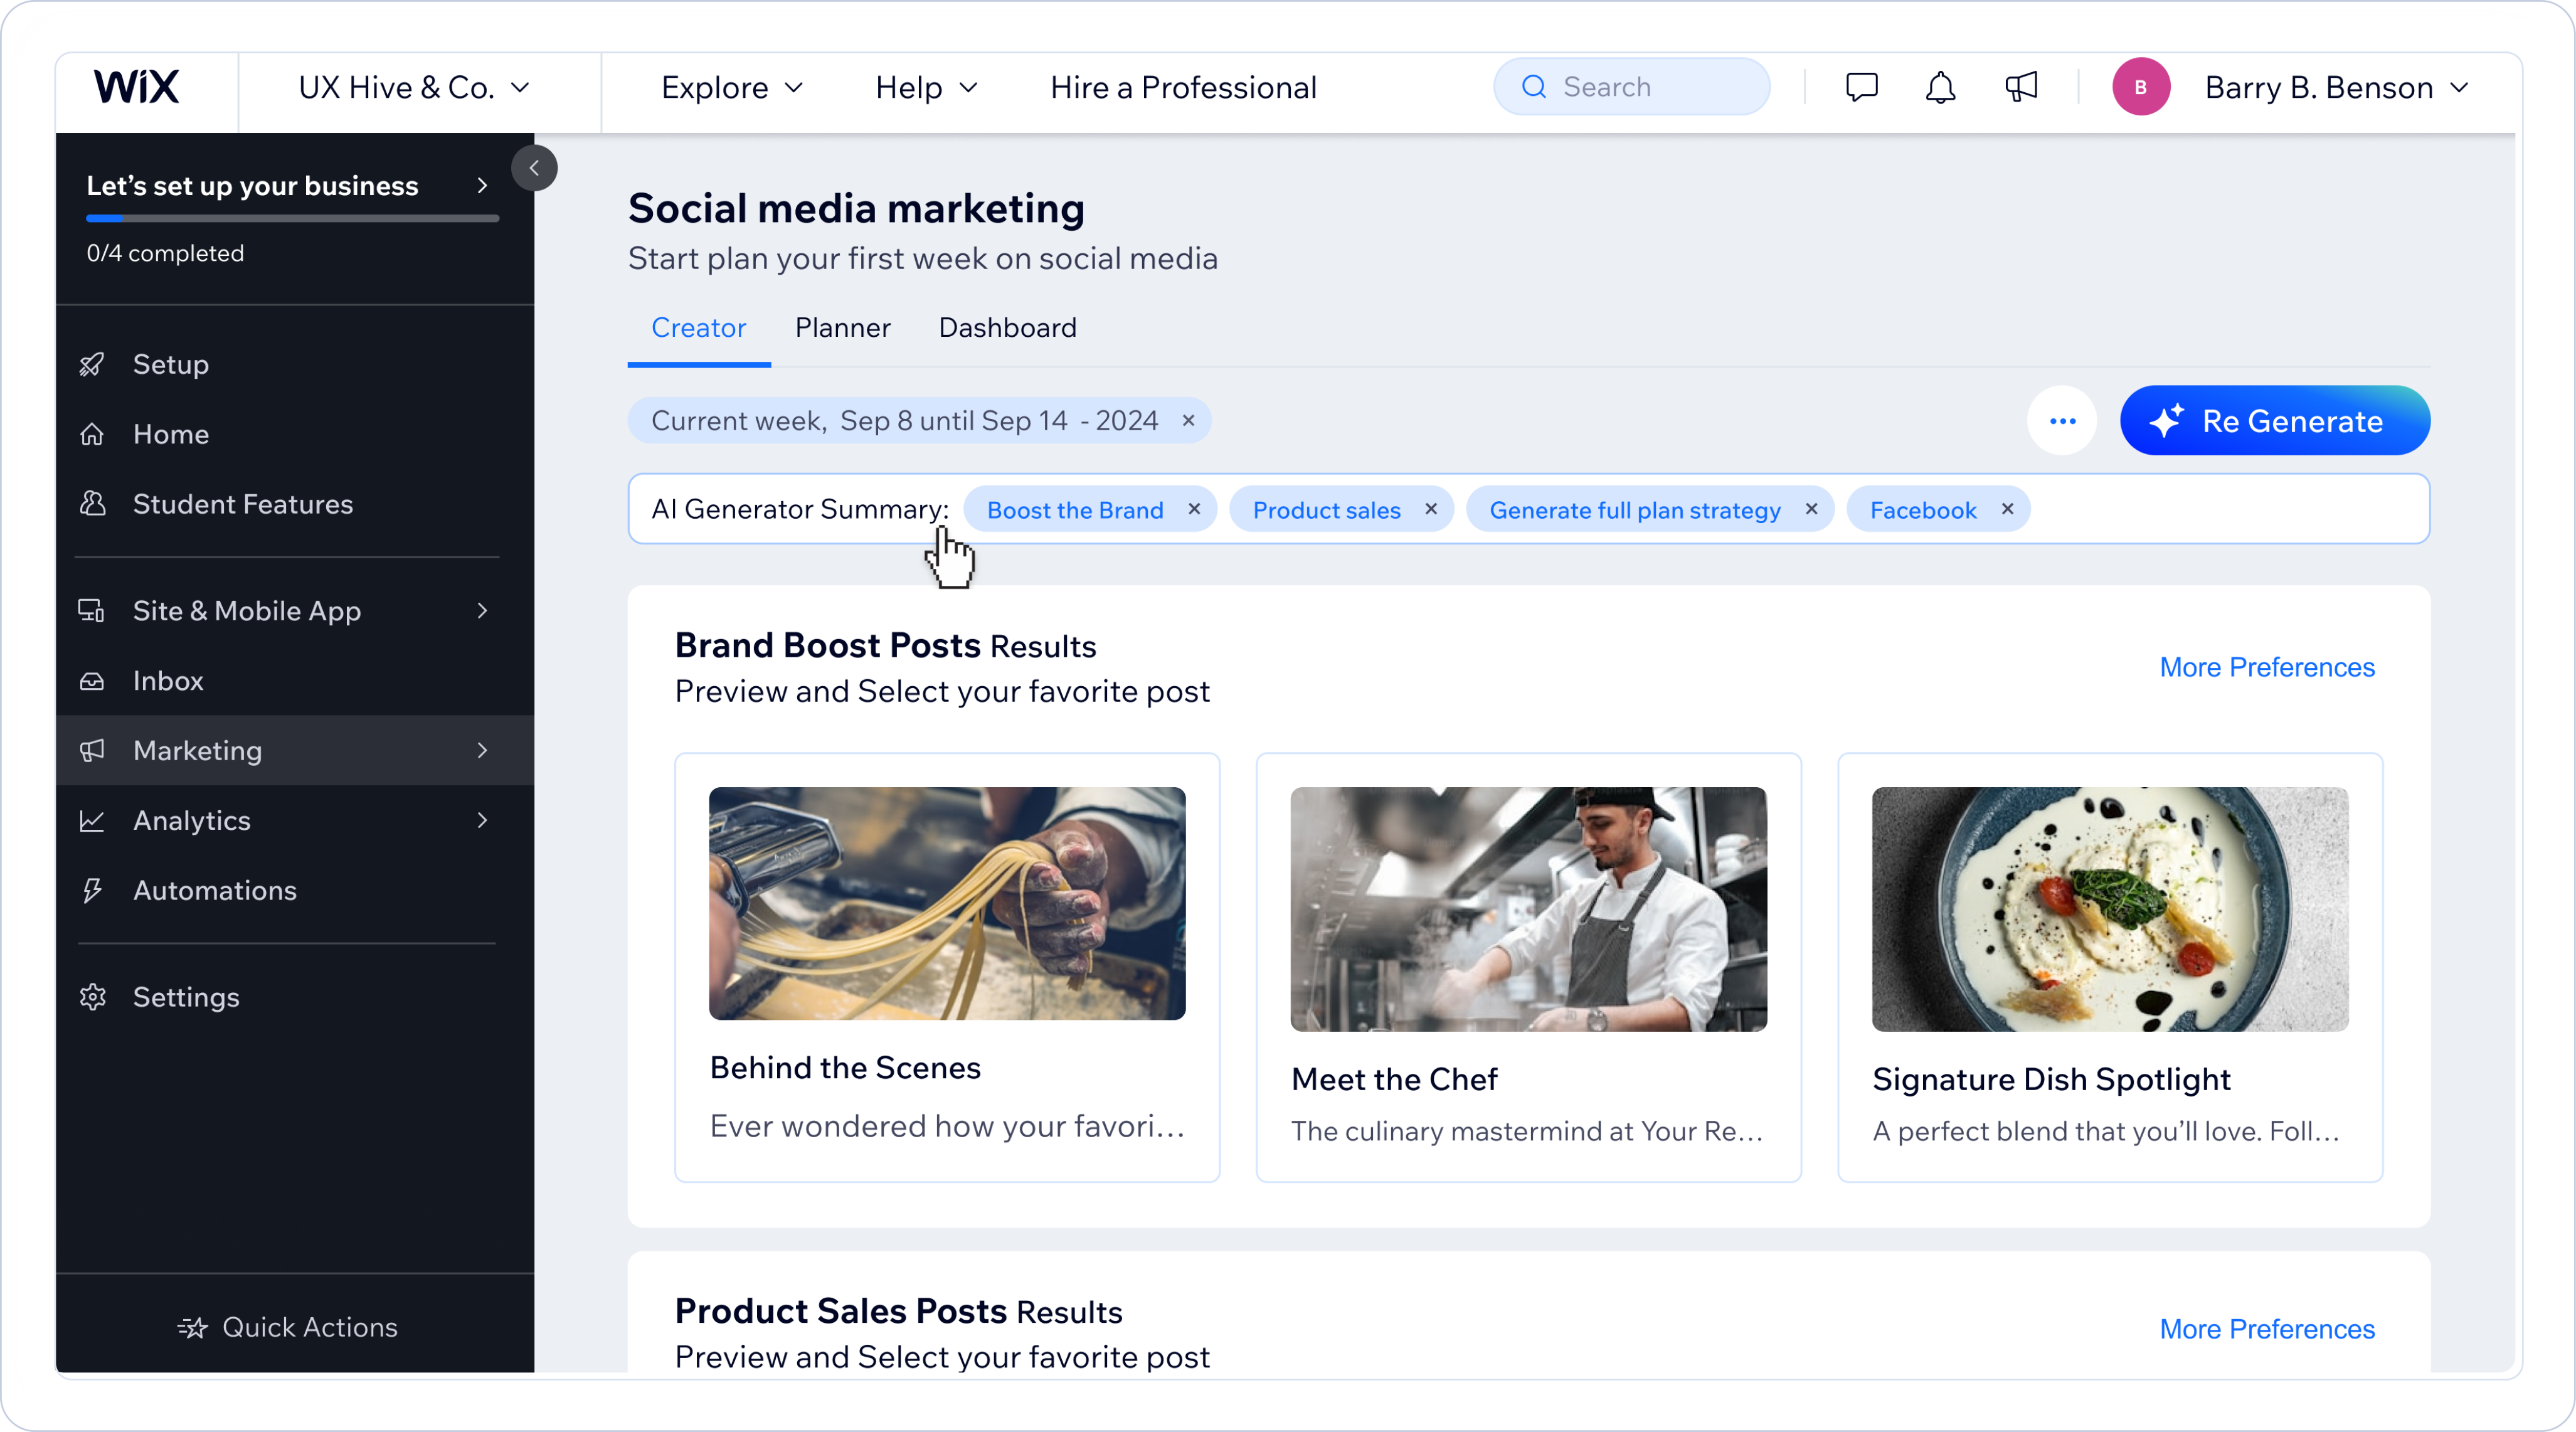
Task: Clear the Current week date filter
Action: click(x=1188, y=421)
